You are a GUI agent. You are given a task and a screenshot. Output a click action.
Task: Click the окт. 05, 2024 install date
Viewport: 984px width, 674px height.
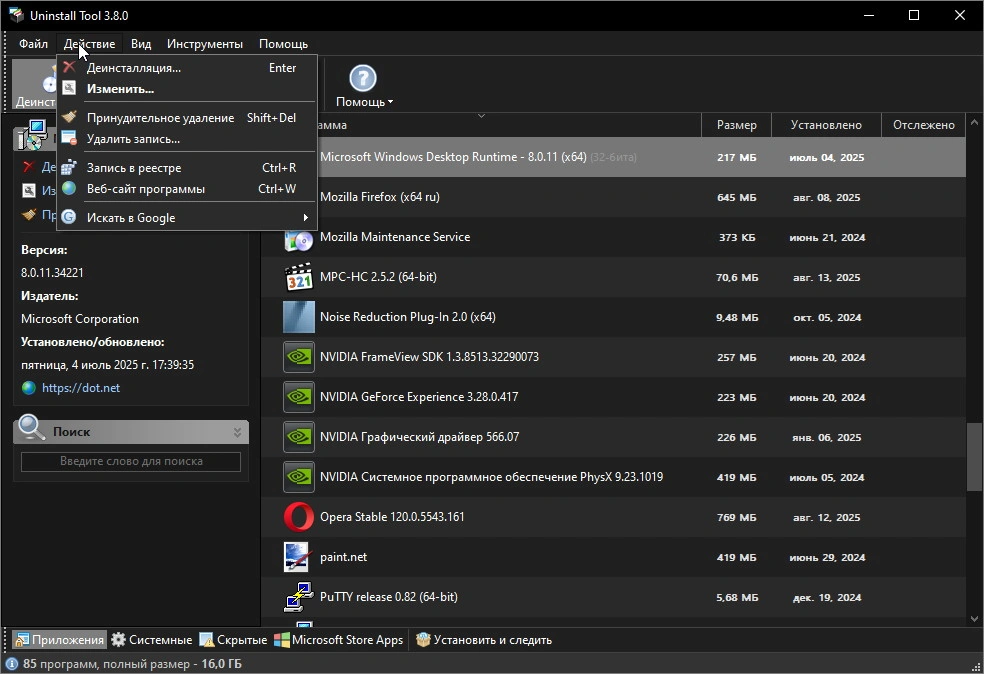point(827,318)
